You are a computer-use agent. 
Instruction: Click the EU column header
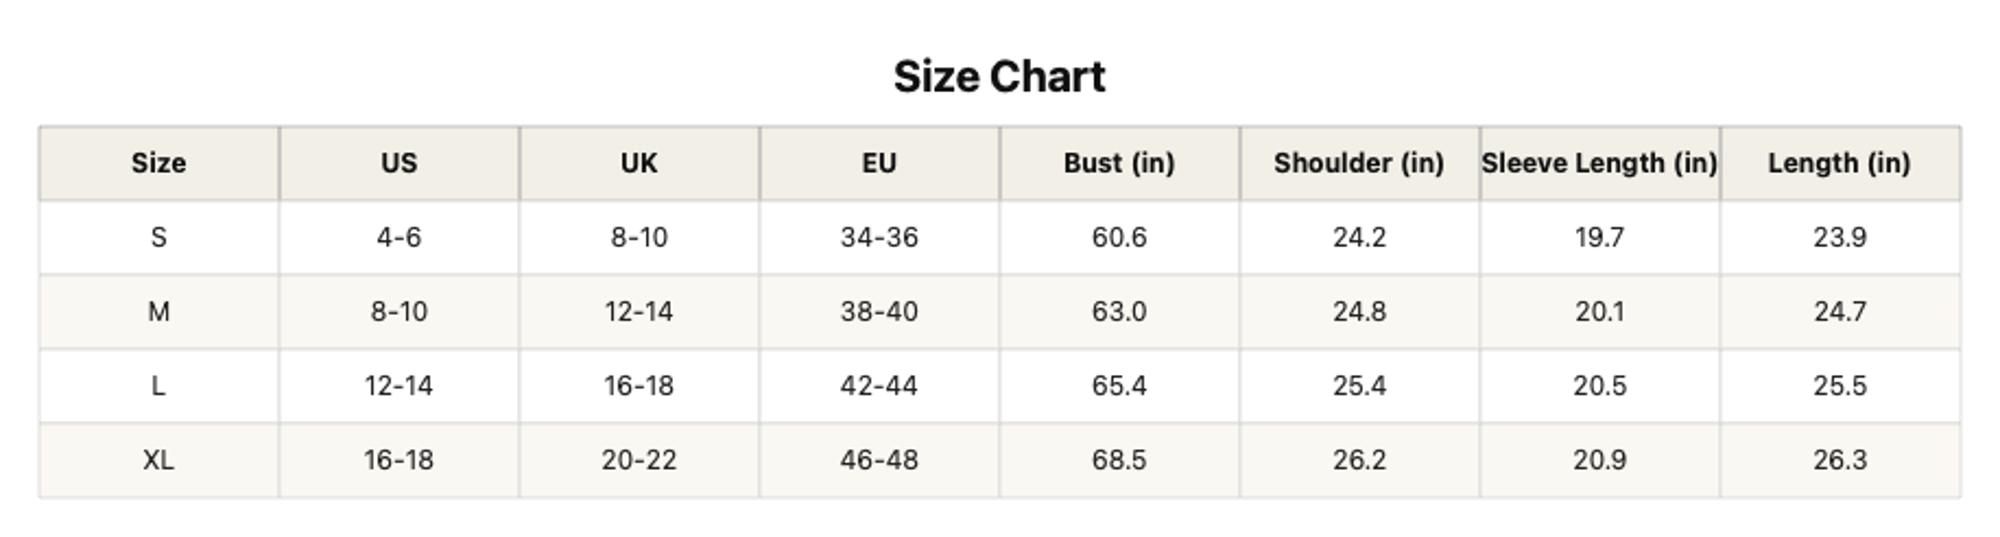879,163
